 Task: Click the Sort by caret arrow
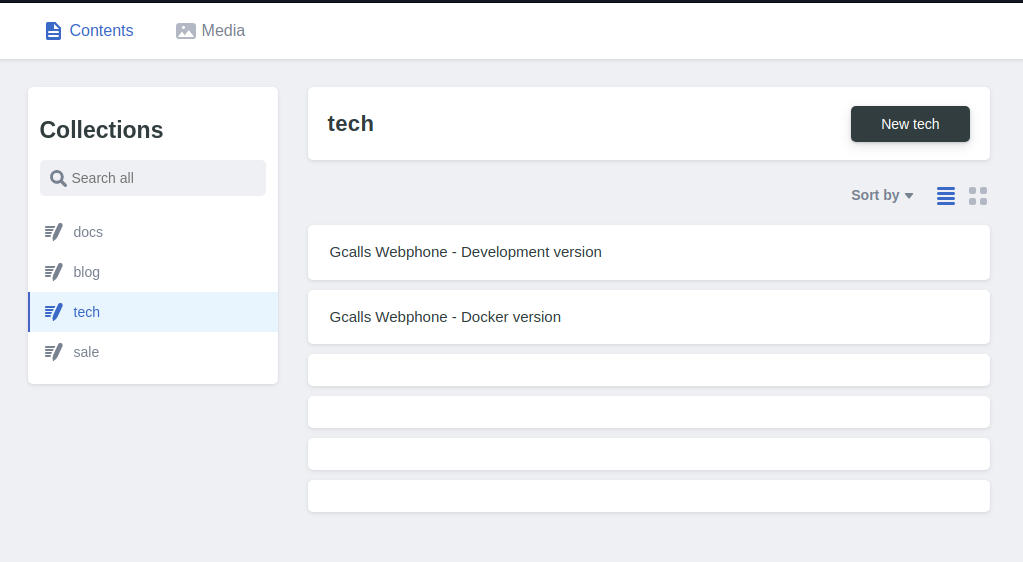click(909, 196)
